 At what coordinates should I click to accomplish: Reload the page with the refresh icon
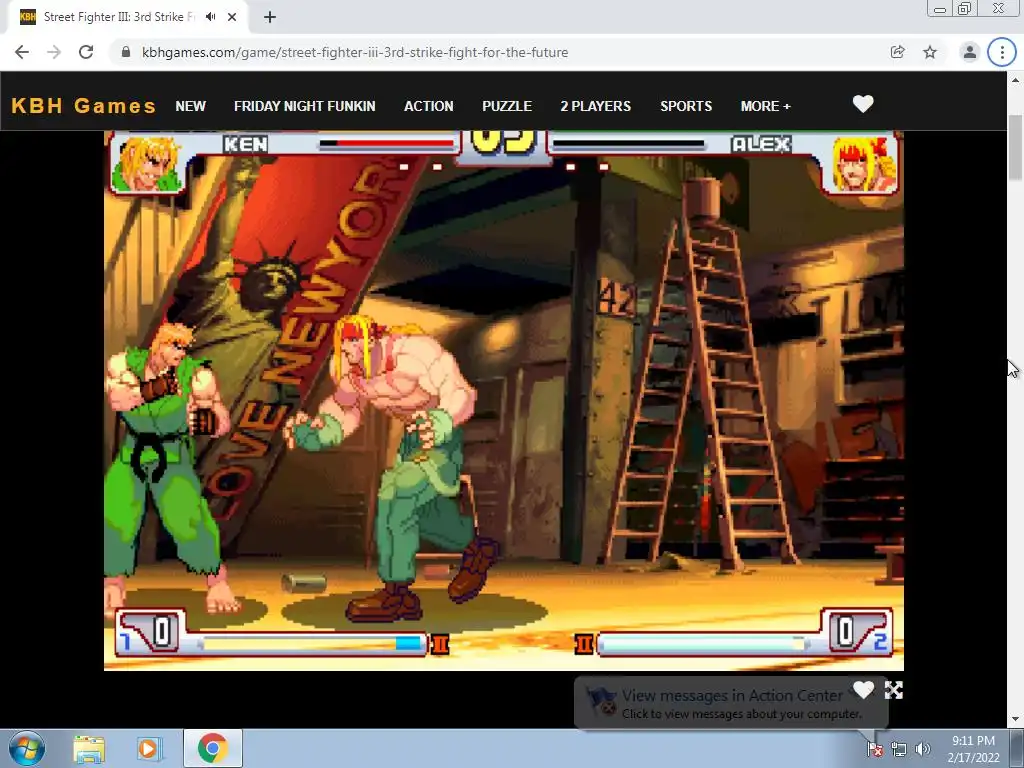pyautogui.click(x=86, y=52)
